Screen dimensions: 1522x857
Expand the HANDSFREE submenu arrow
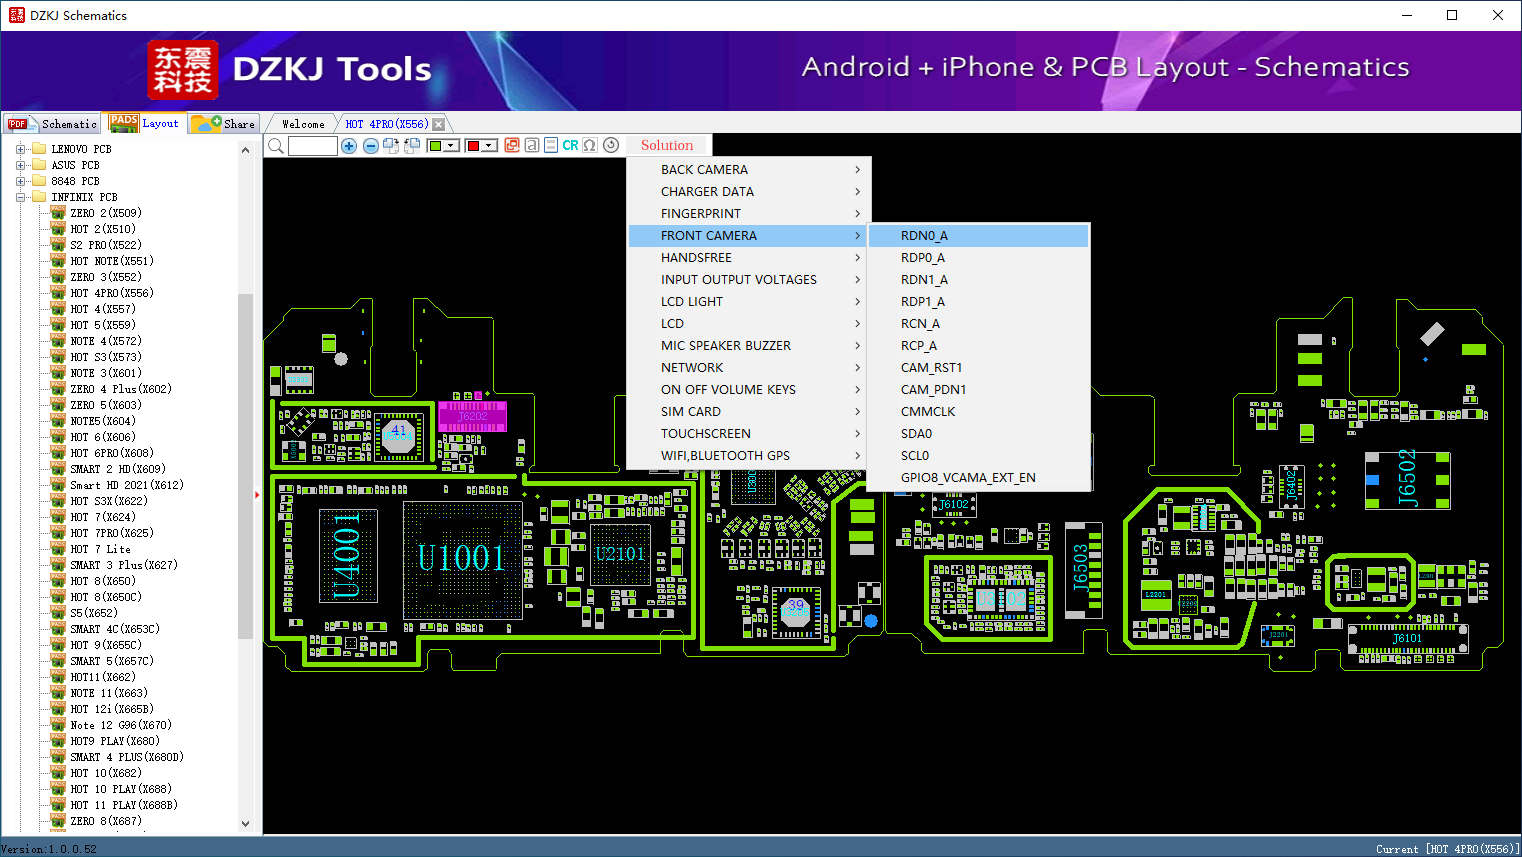tap(858, 257)
